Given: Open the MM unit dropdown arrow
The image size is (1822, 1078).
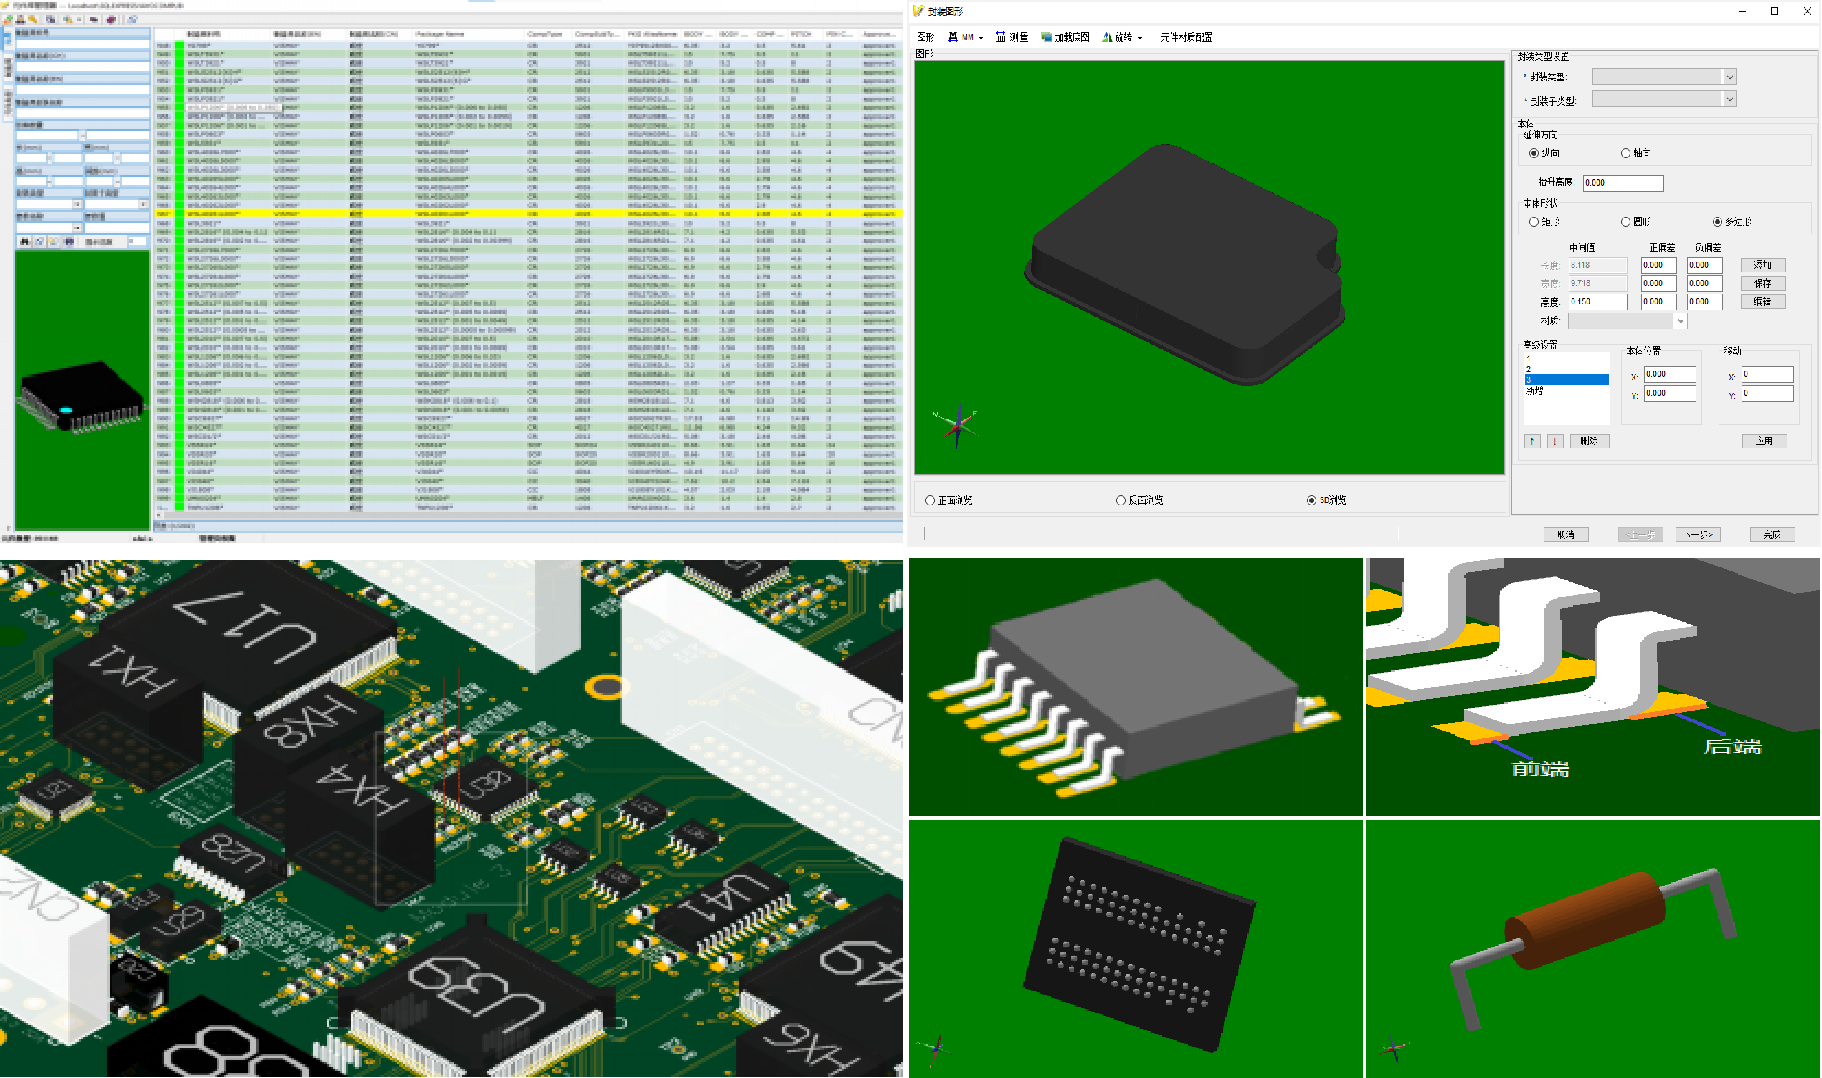Looking at the screenshot, I should pyautogui.click(x=981, y=38).
